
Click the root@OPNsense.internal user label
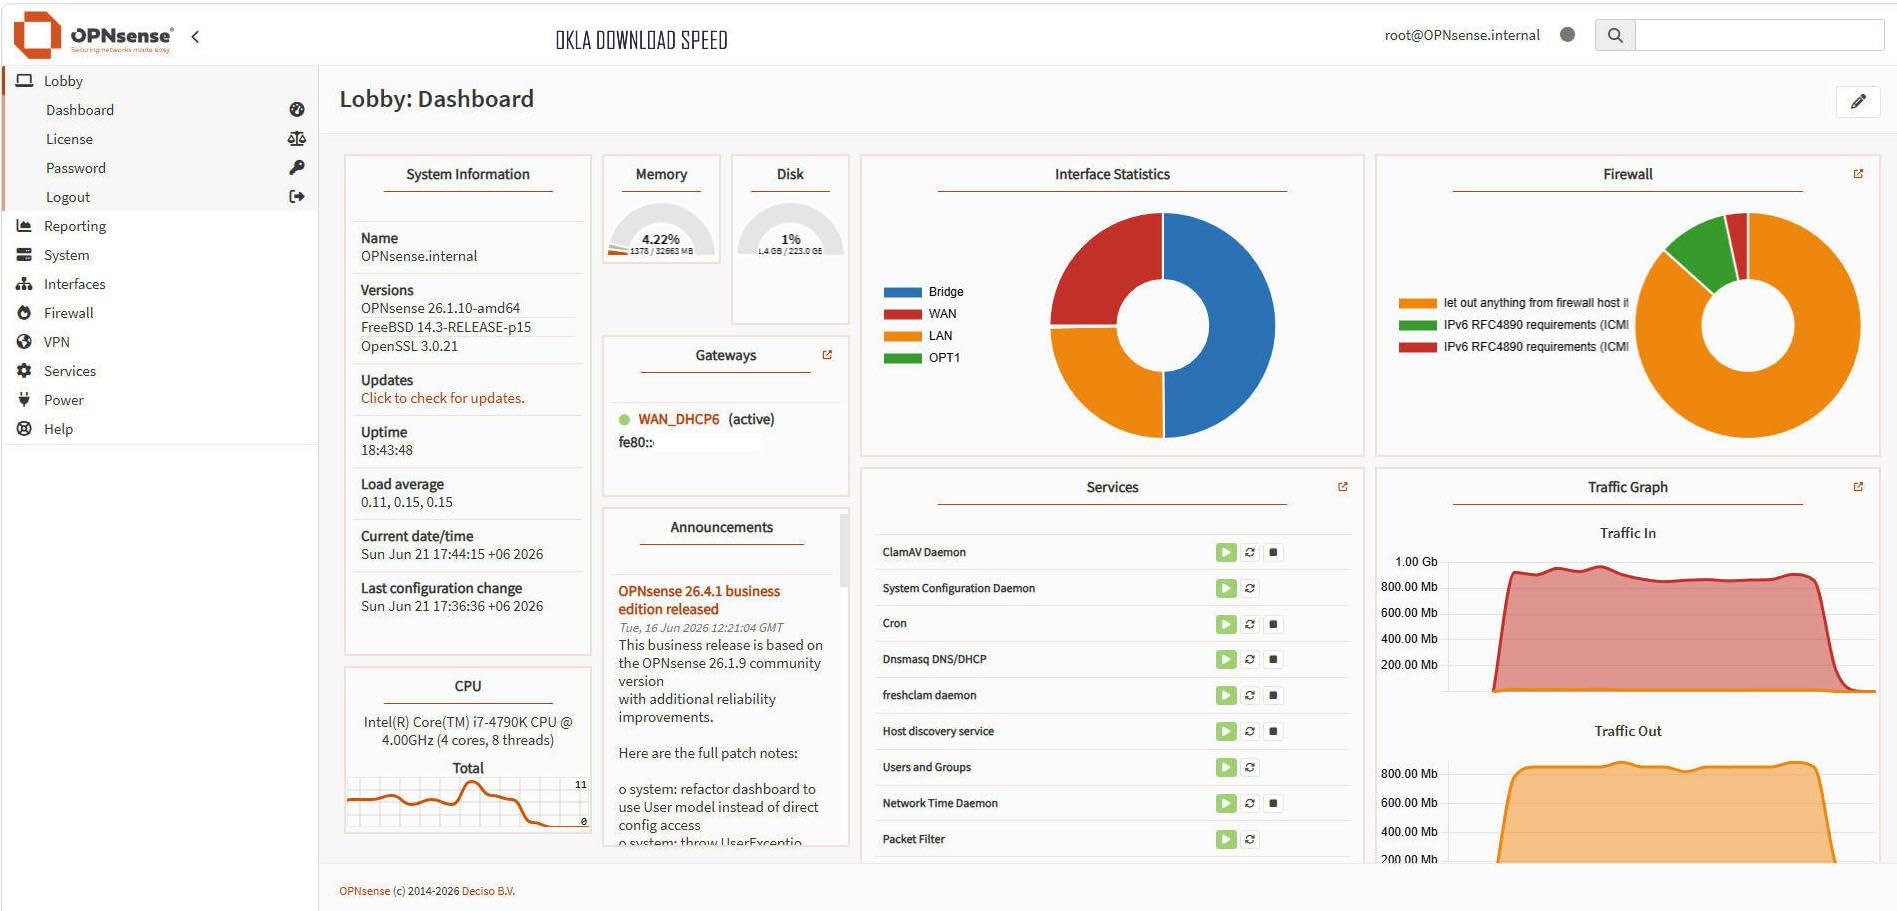tap(1462, 35)
